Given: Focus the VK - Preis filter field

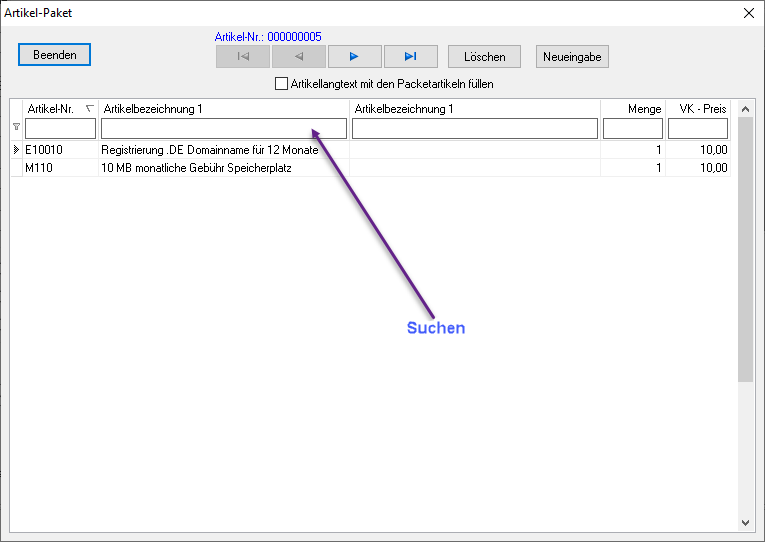Looking at the screenshot, I should click(x=698, y=129).
